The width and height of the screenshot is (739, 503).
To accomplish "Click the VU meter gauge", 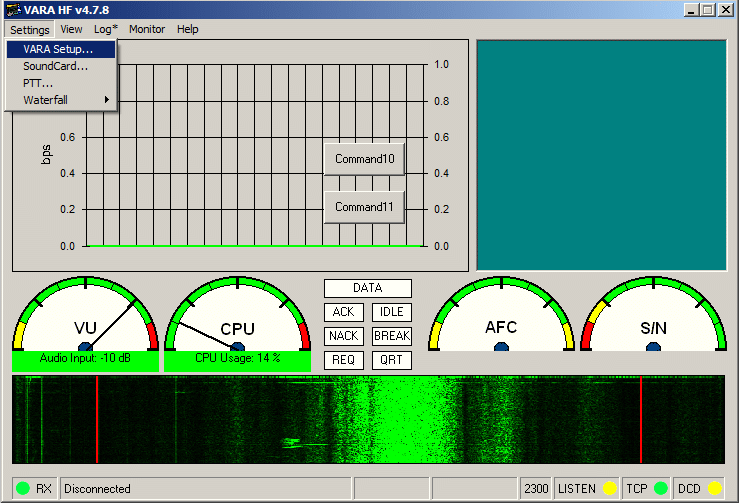I will [85, 315].
